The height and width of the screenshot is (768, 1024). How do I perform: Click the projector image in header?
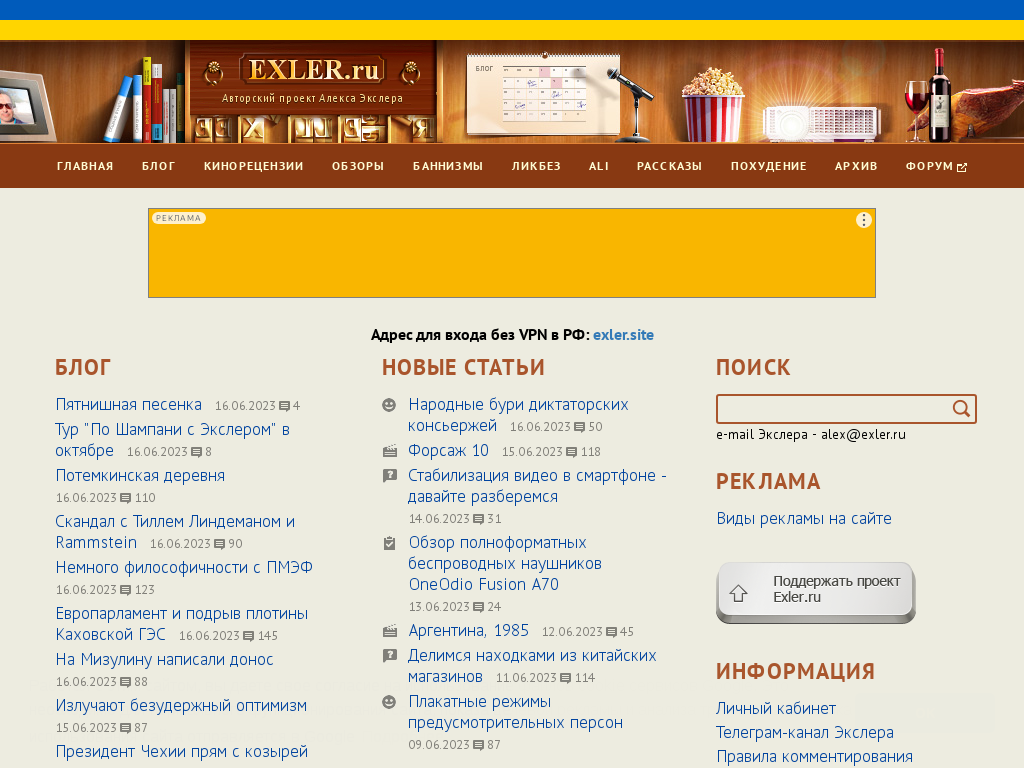823,123
